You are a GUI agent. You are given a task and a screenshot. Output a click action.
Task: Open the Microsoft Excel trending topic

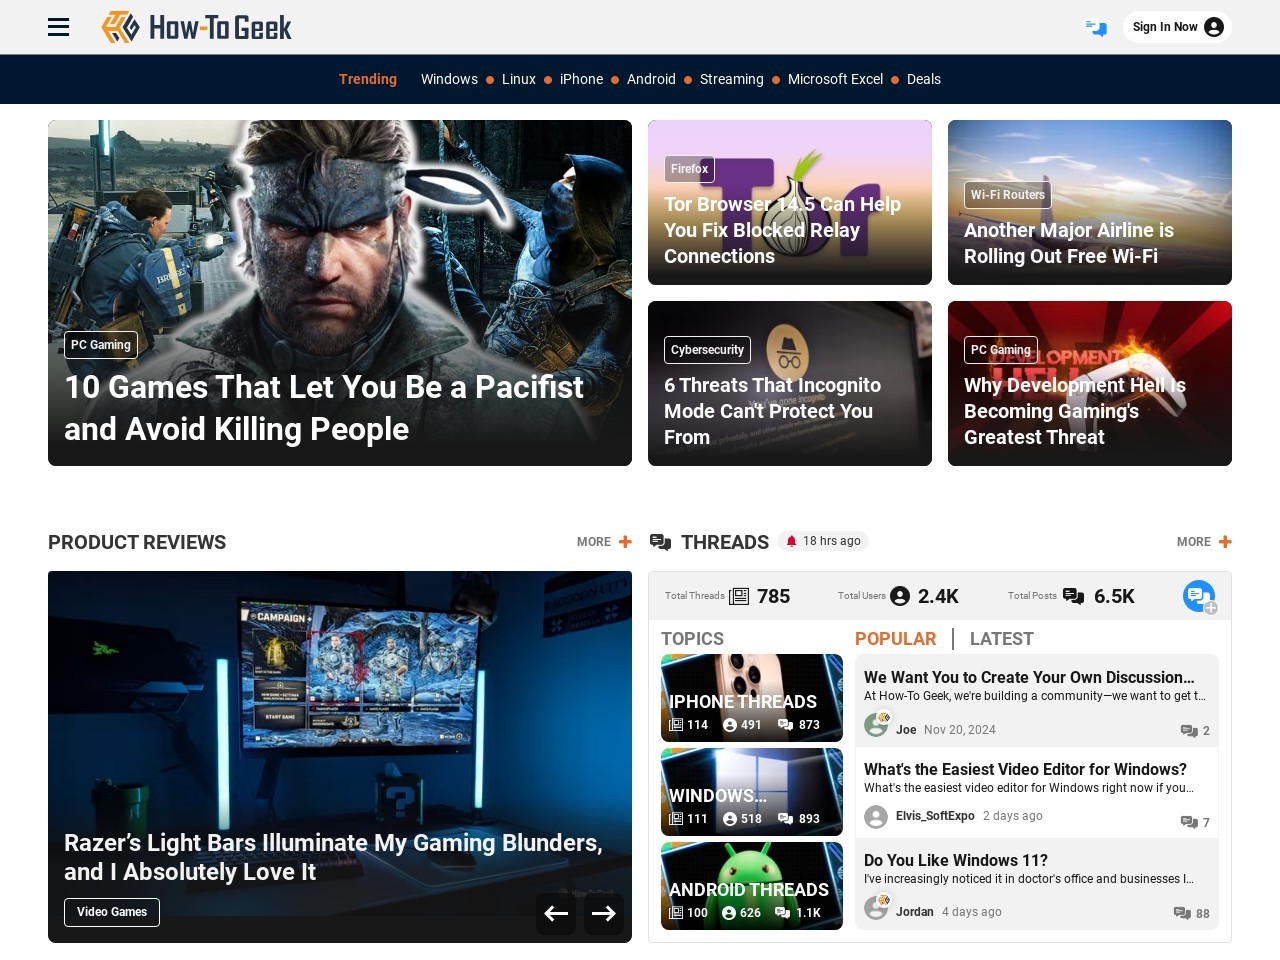pos(835,79)
